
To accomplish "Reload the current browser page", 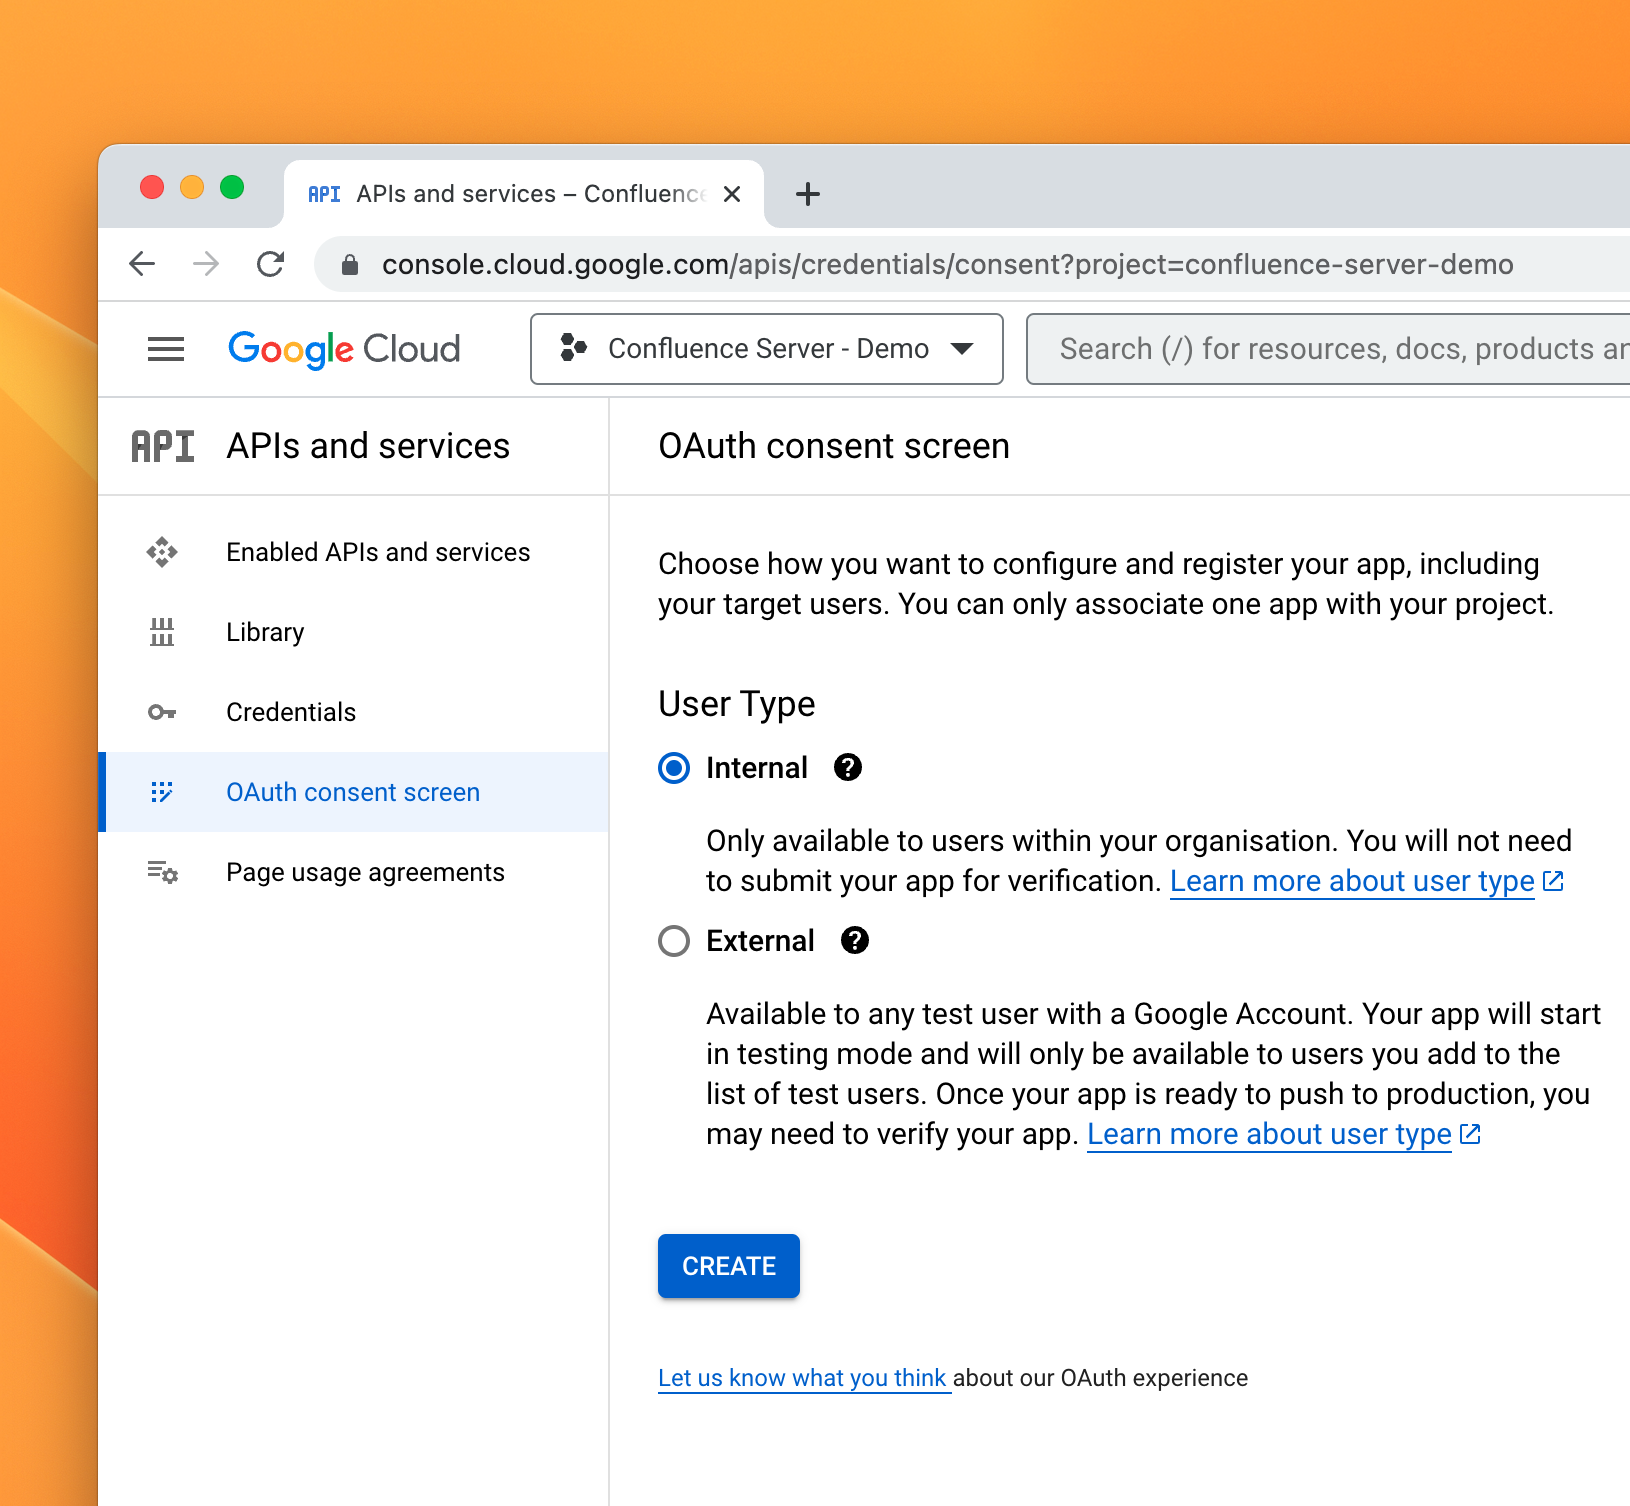I will pyautogui.click(x=271, y=264).
